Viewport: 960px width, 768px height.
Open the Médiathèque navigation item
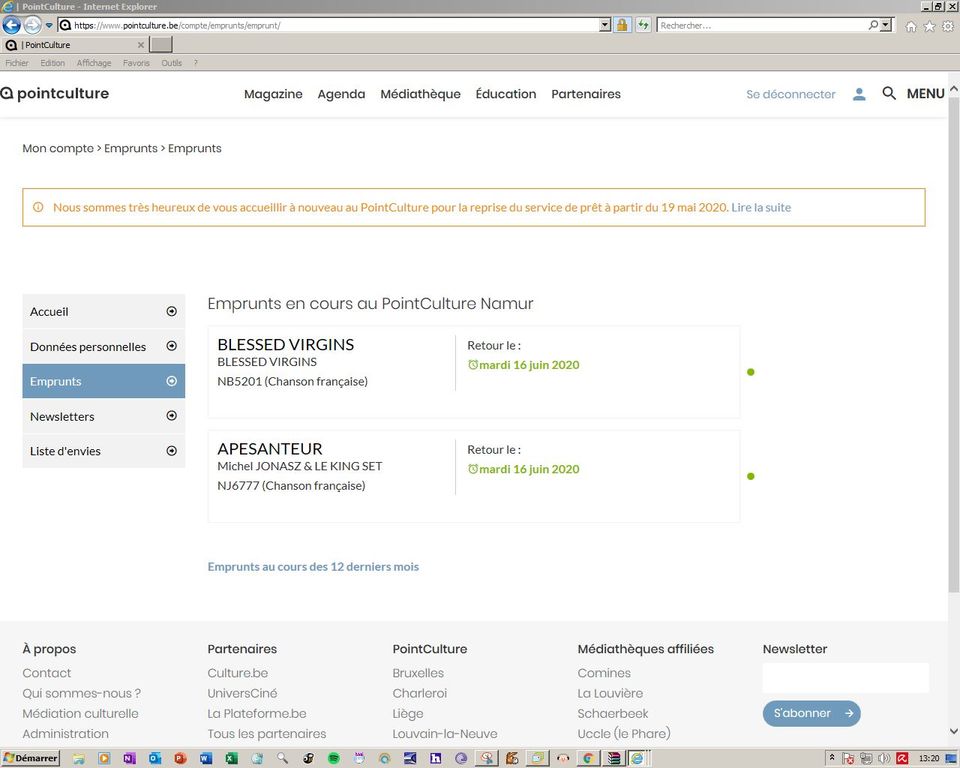click(x=420, y=94)
